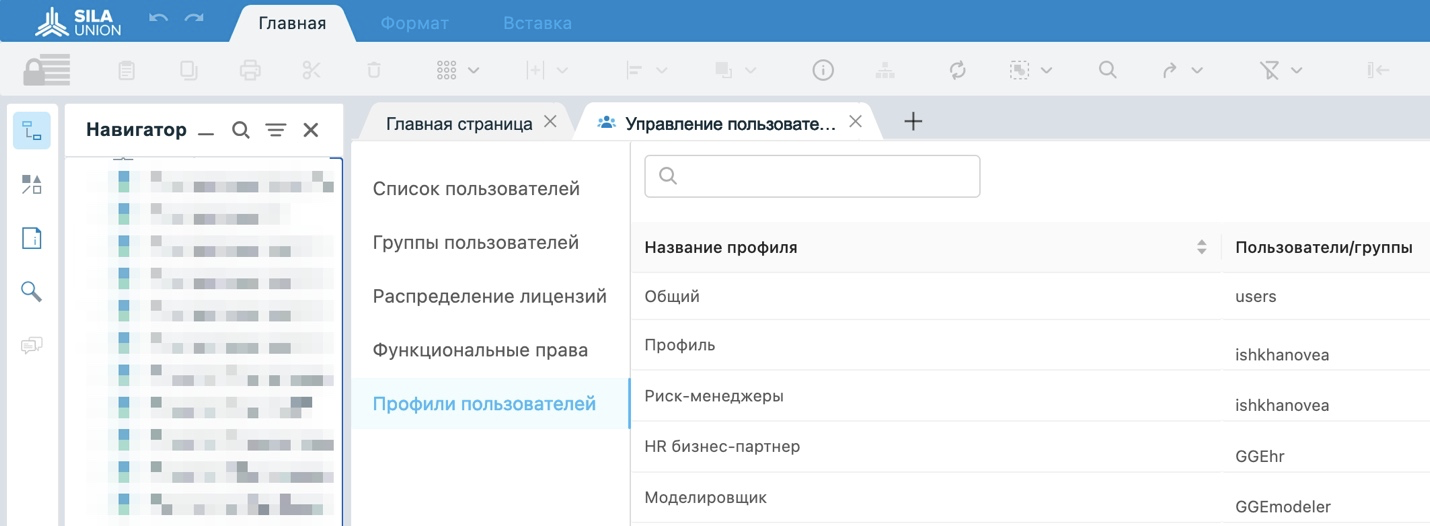This screenshot has width=1430, height=526.
Task: Select the tree navigator sidebar icon
Action: (x=32, y=131)
